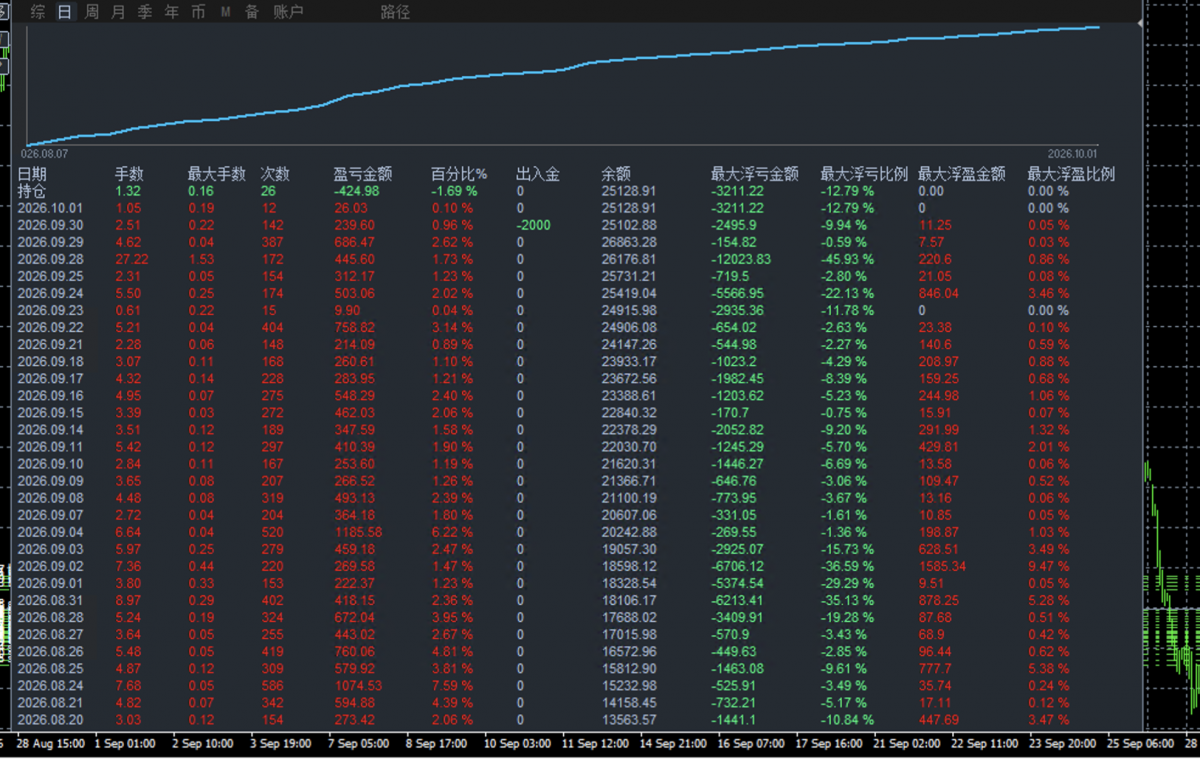Select the 日 daily tab
This screenshot has height=759, width=1200.
(x=65, y=12)
